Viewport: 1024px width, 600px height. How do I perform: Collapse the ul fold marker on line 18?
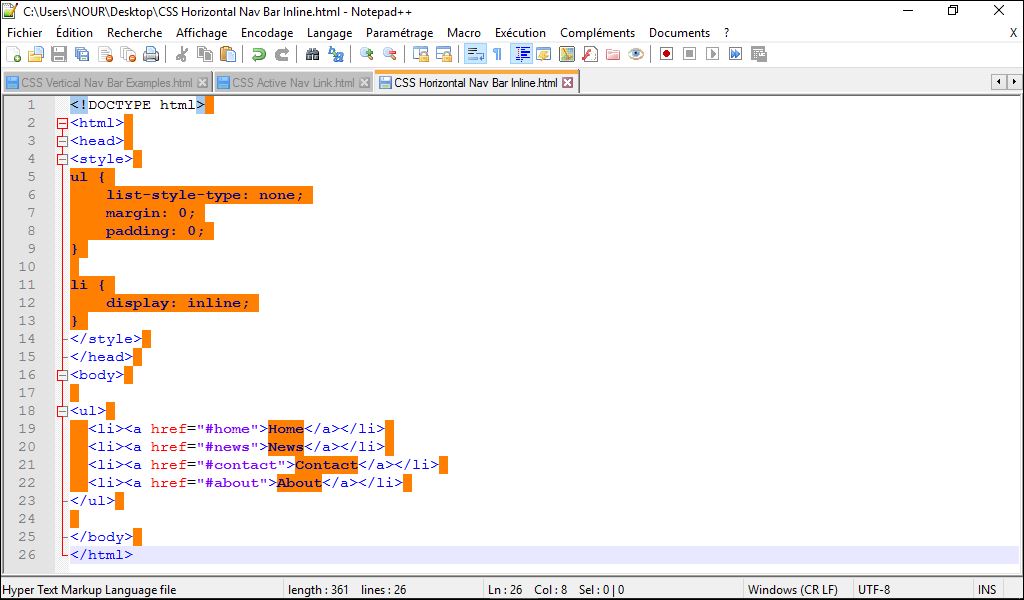click(x=62, y=411)
